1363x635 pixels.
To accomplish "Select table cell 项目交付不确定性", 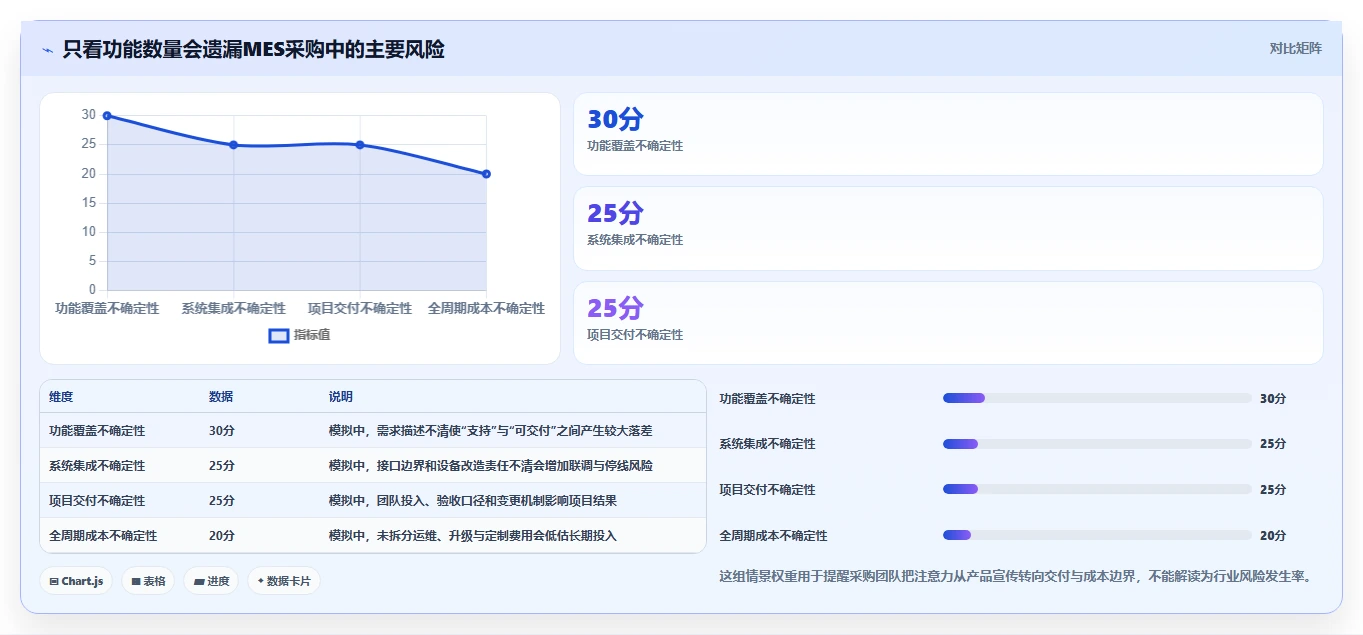I will click(97, 501).
